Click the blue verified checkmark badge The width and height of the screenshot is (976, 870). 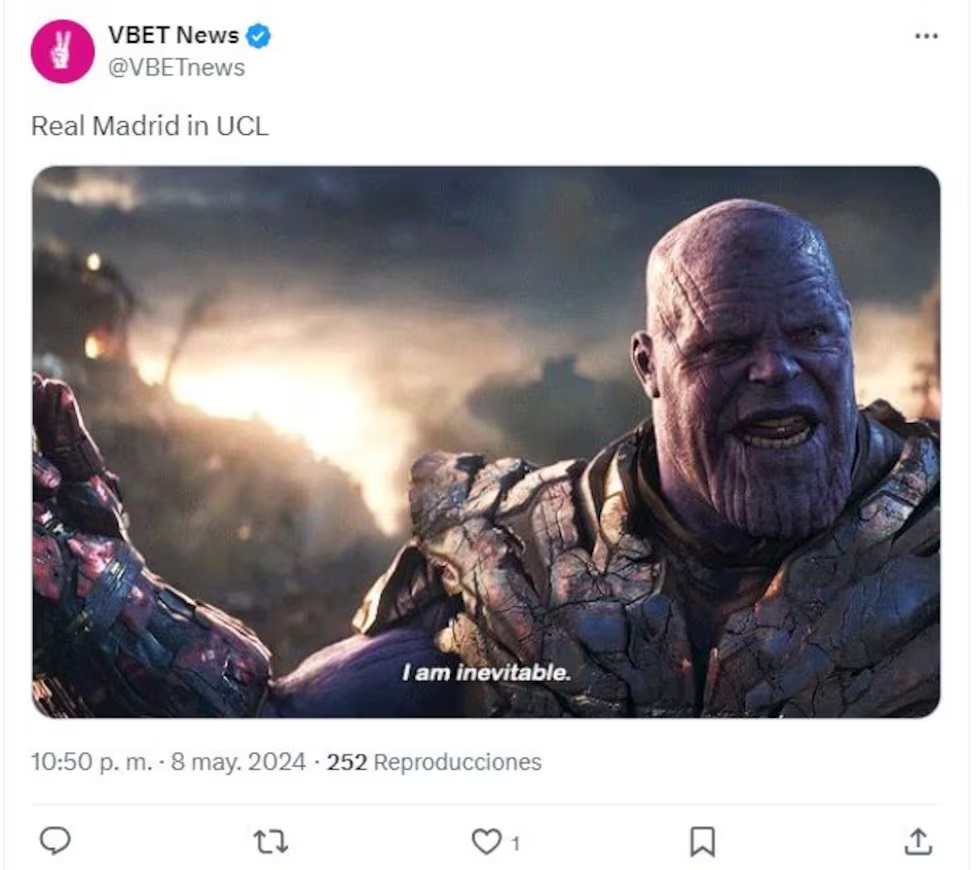tap(259, 36)
